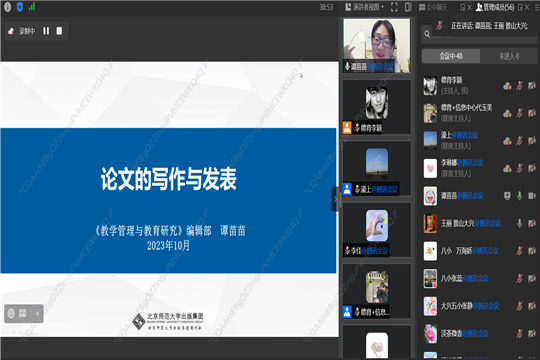540x360 pixels.
Task: Turn on camera for 濠上 member
Action: [532, 141]
